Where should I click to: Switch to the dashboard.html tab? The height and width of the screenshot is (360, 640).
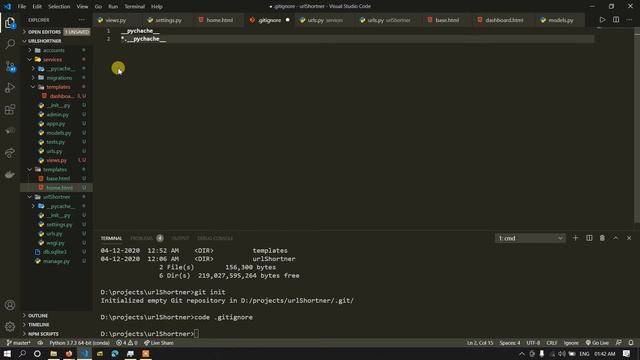503,20
